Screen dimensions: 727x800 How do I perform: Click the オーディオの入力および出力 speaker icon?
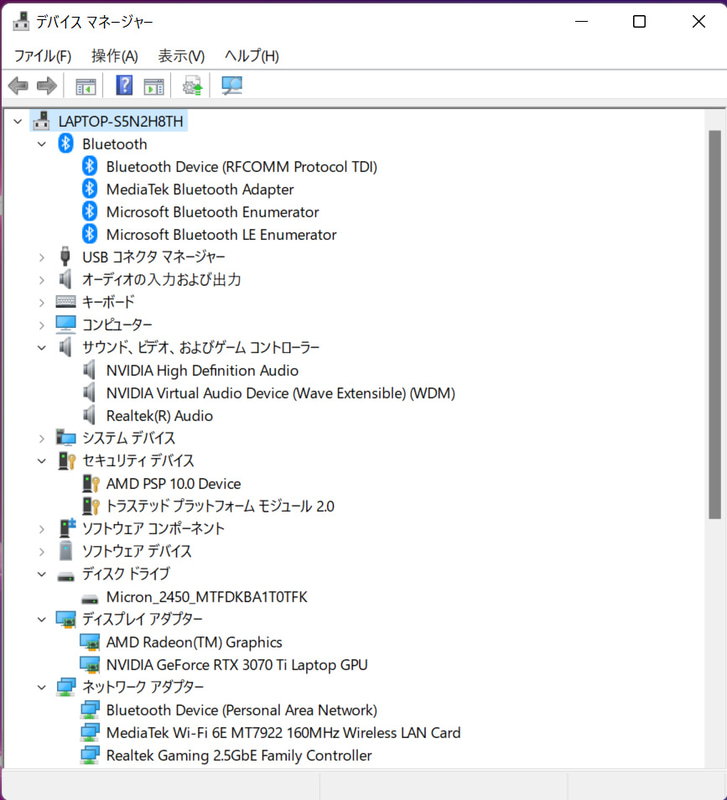click(x=65, y=279)
